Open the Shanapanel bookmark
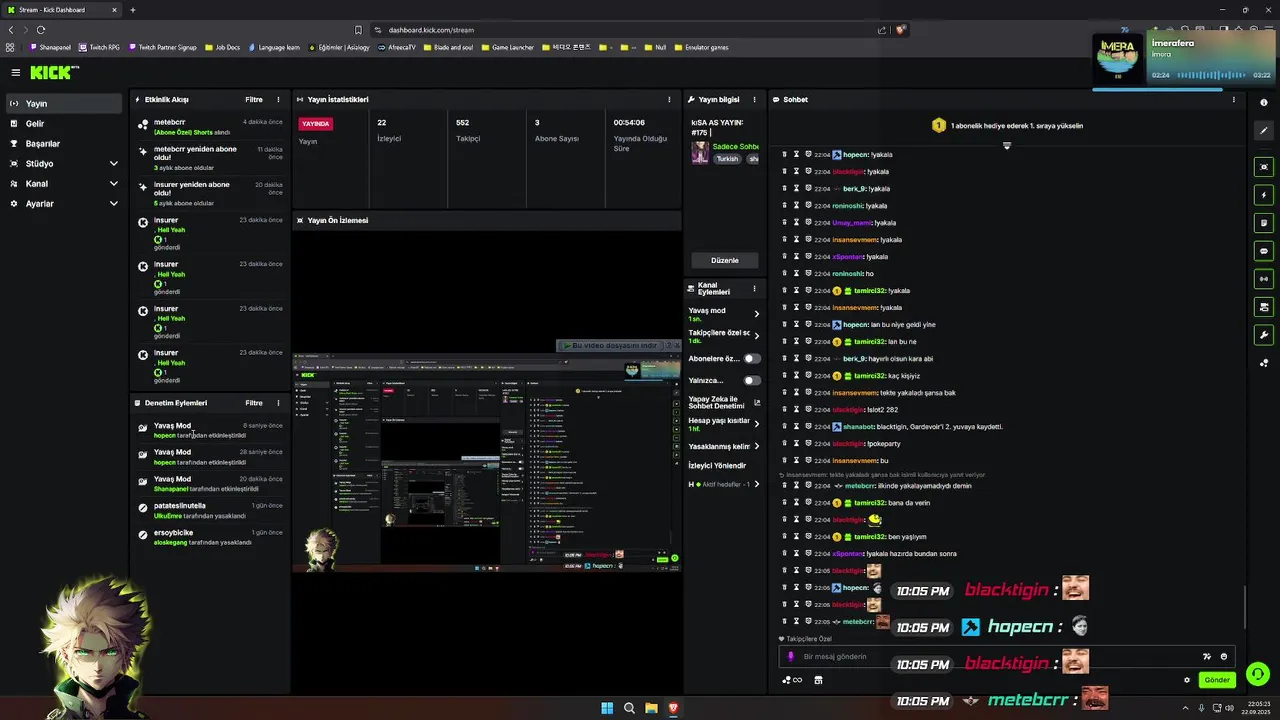 (x=49, y=47)
